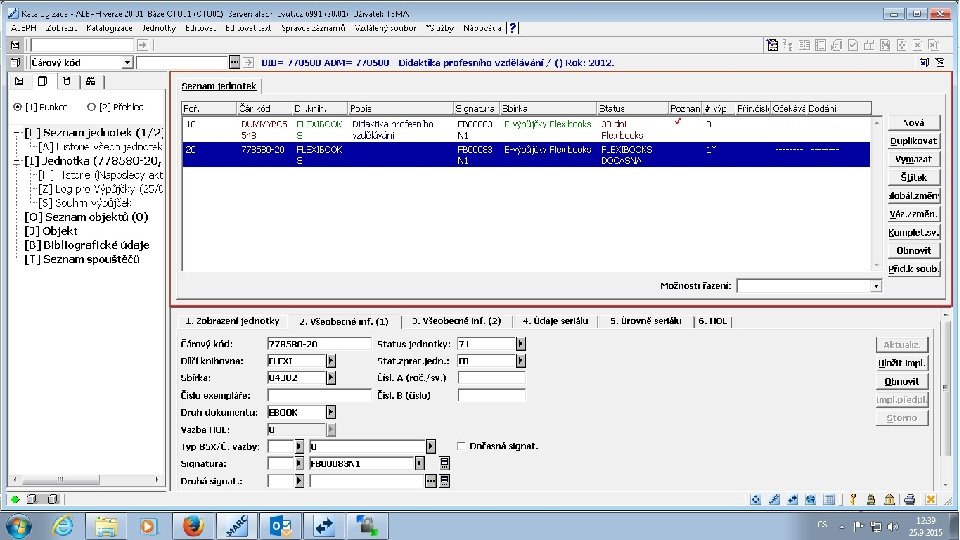Screen dimensions: 960x540
Task: Click the green indicator icon at bottom left
Action: click(x=15, y=499)
